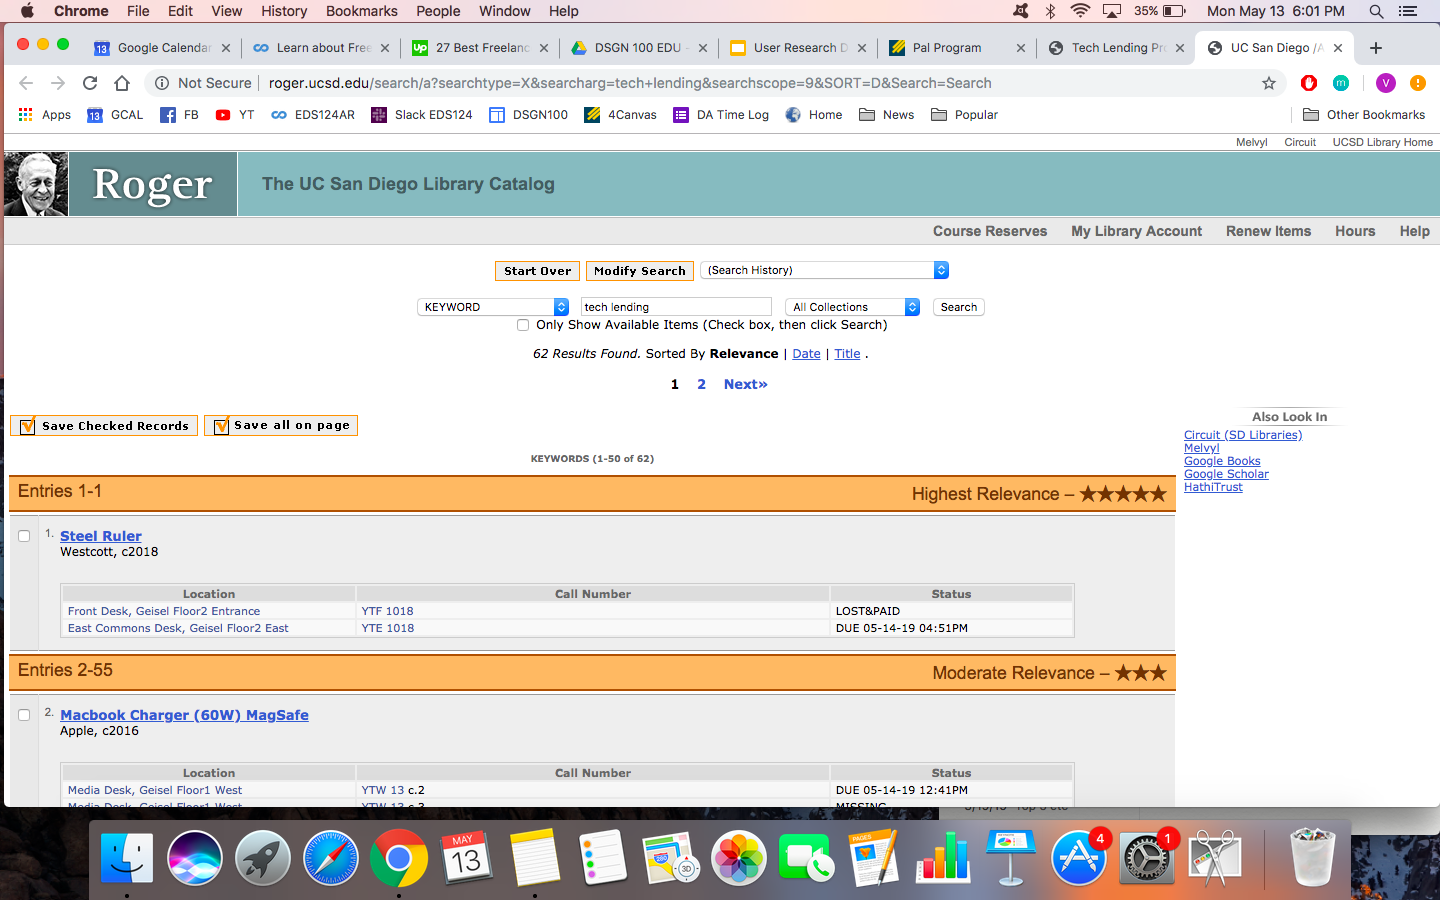Open Chrome icon in the Dock
The image size is (1440, 900).
[399, 858]
